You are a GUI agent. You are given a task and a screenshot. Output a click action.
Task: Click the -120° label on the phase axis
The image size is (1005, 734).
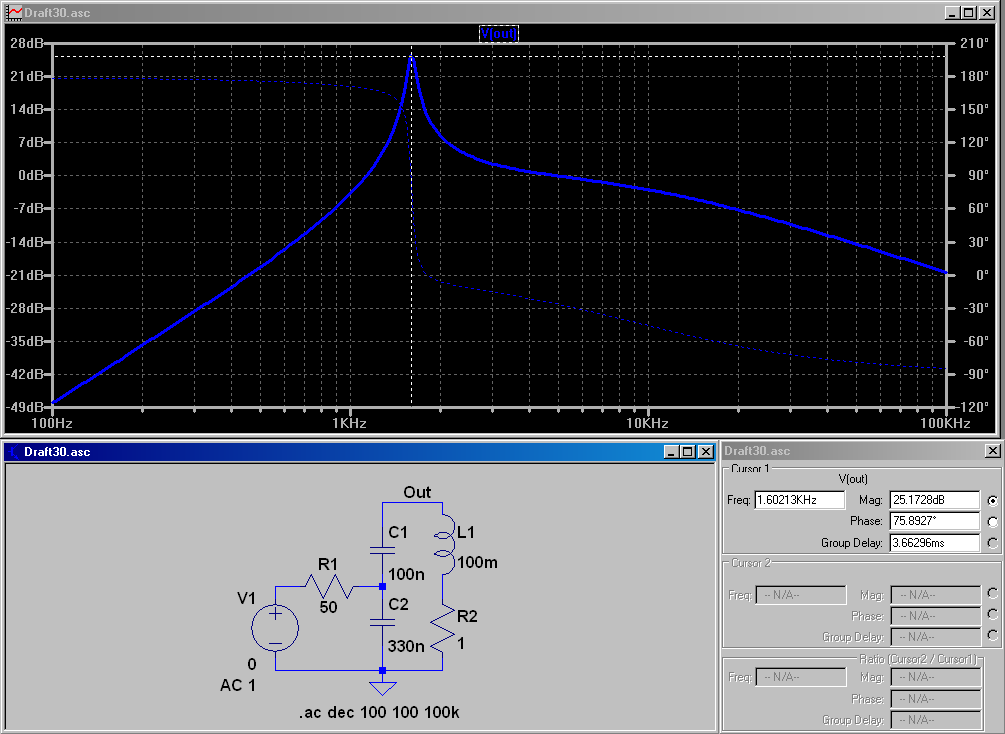973,406
